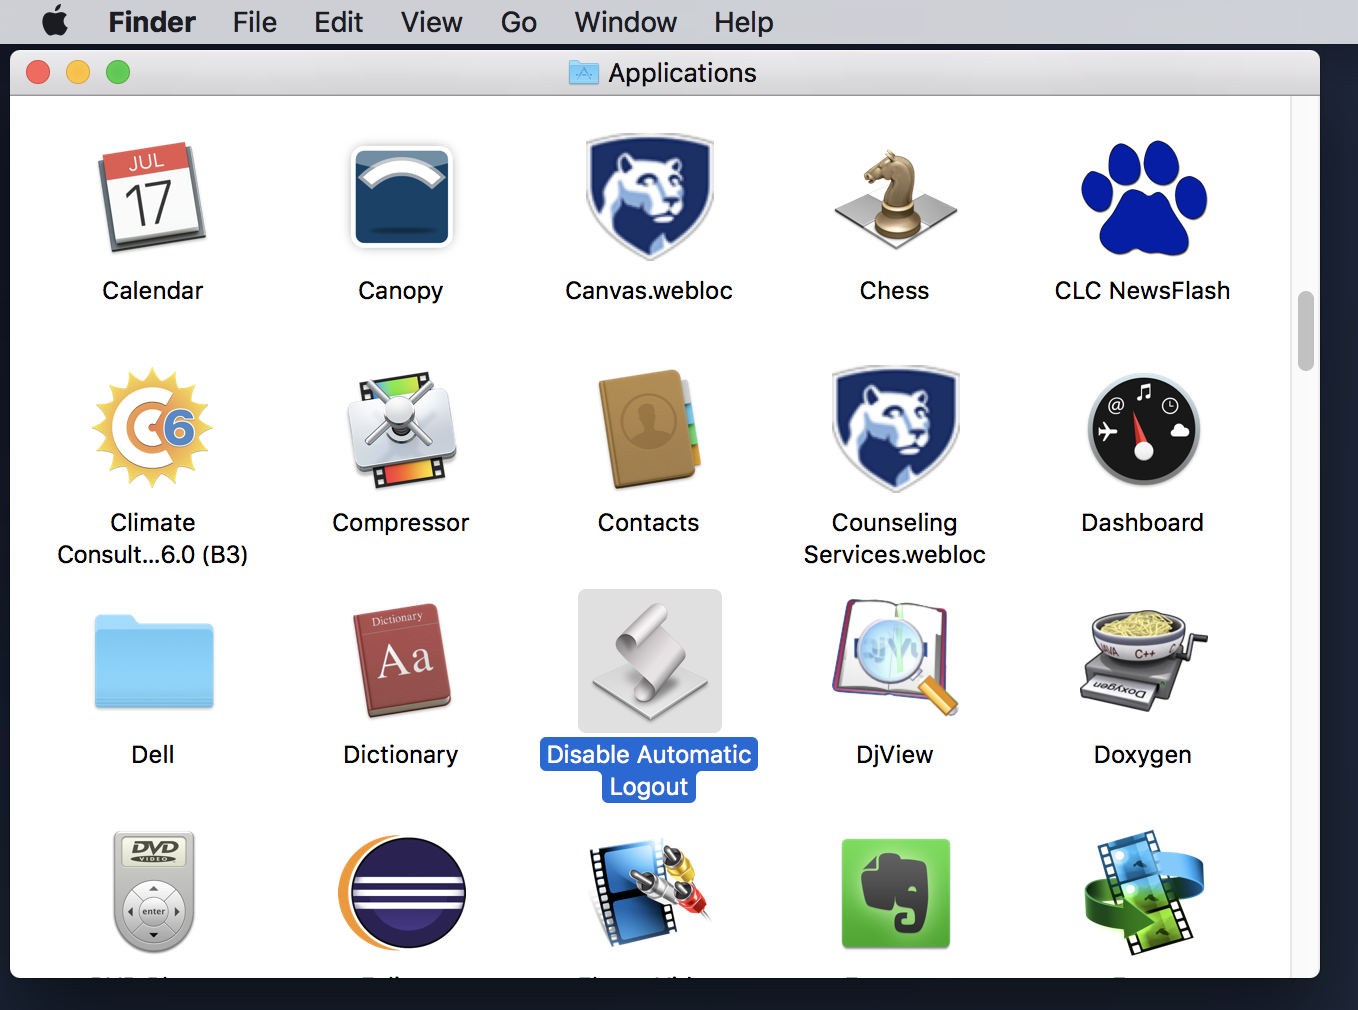Click the 'Calendar' name label
Image resolution: width=1358 pixels, height=1010 pixels.
pyautogui.click(x=153, y=291)
